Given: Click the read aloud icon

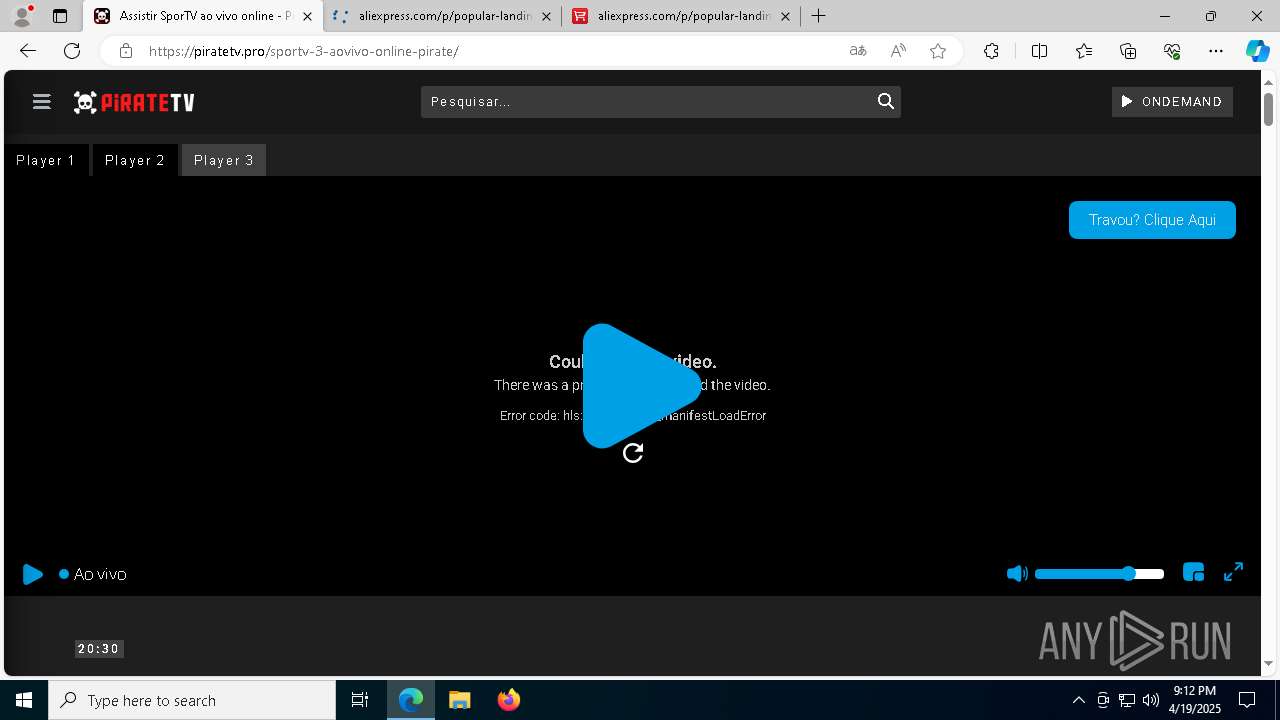Looking at the screenshot, I should click(x=898, y=51).
